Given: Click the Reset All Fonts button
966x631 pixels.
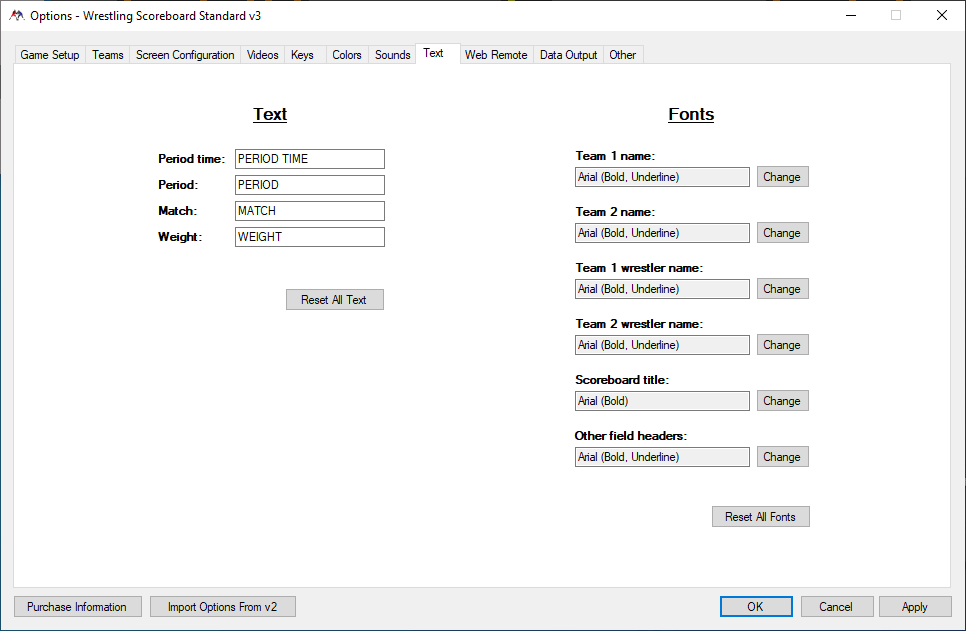Looking at the screenshot, I should 760,517.
